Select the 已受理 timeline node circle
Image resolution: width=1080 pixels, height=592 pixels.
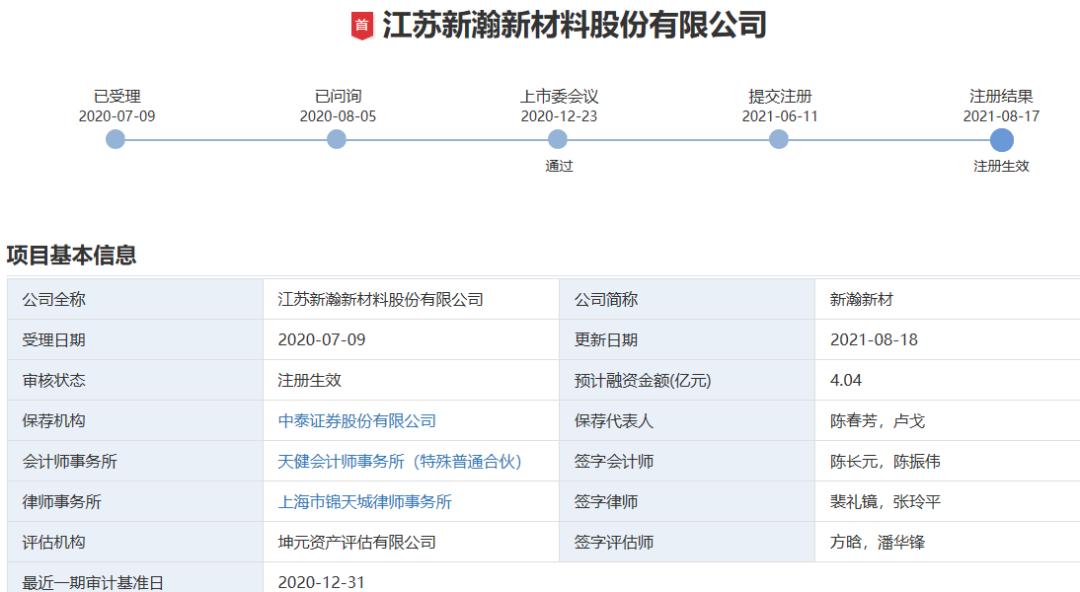[x=113, y=138]
